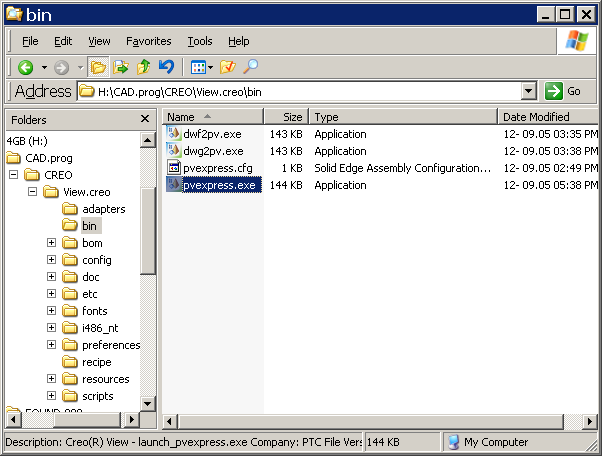The width and height of the screenshot is (602, 456).
Task: Click folder tree scroll down arrow
Action: tap(147, 403)
